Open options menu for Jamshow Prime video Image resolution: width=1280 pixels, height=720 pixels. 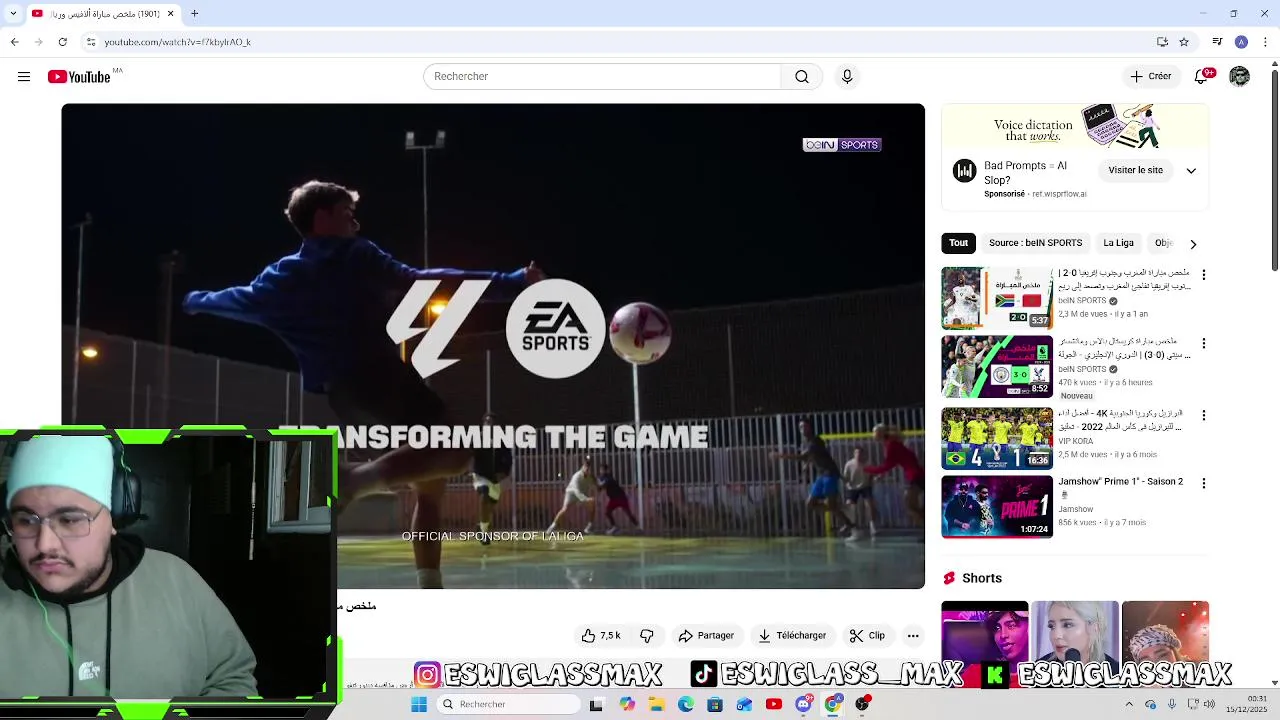(x=1204, y=483)
